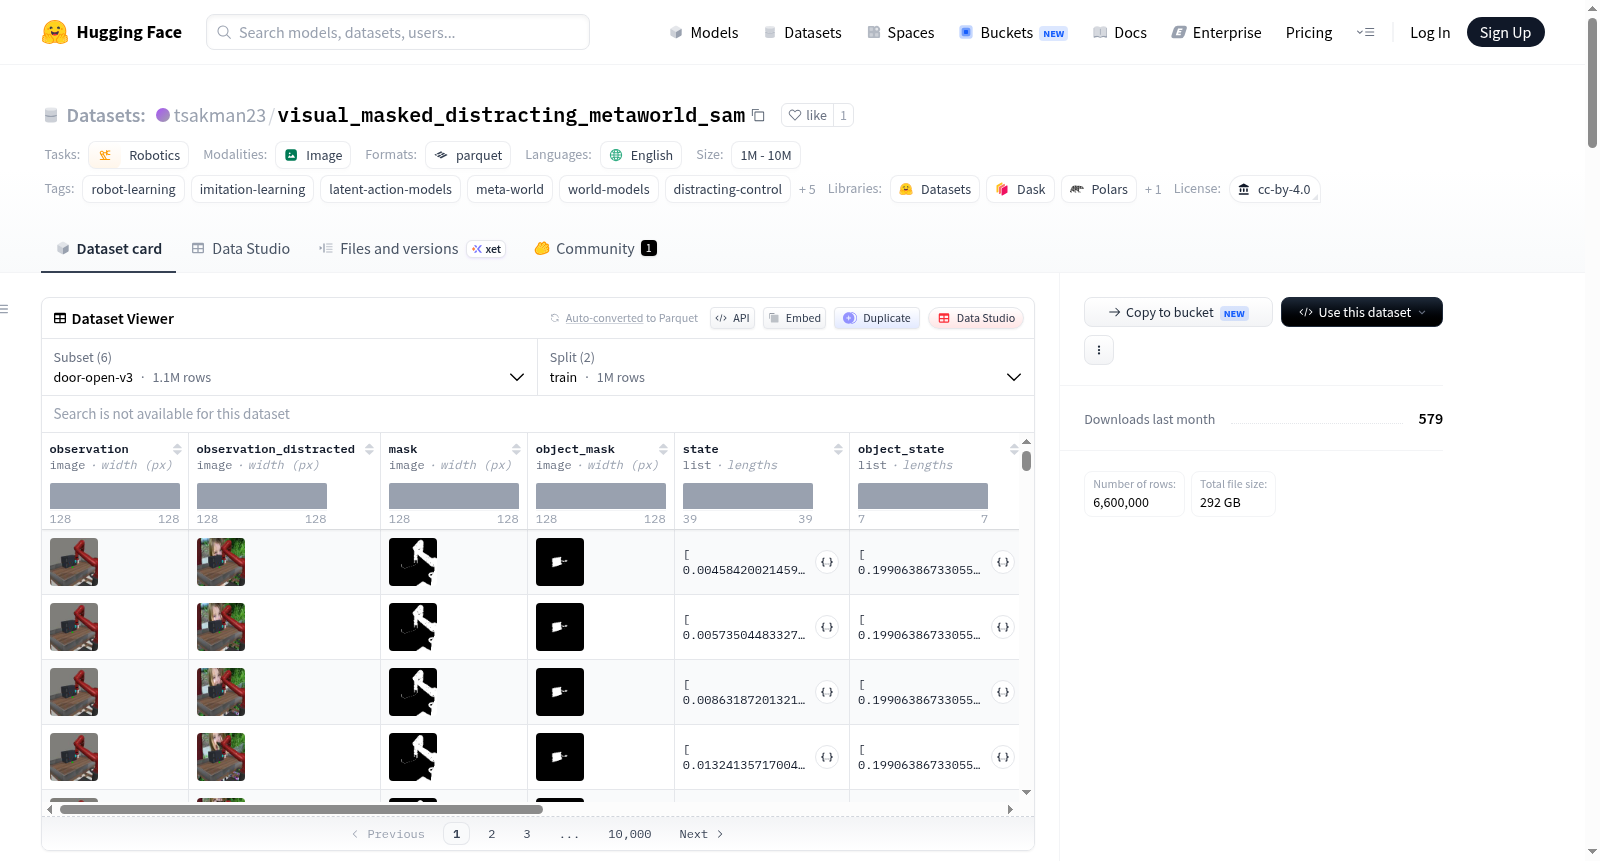The height and width of the screenshot is (861, 1600).
Task: Show the +5 additional tags
Action: tap(807, 189)
